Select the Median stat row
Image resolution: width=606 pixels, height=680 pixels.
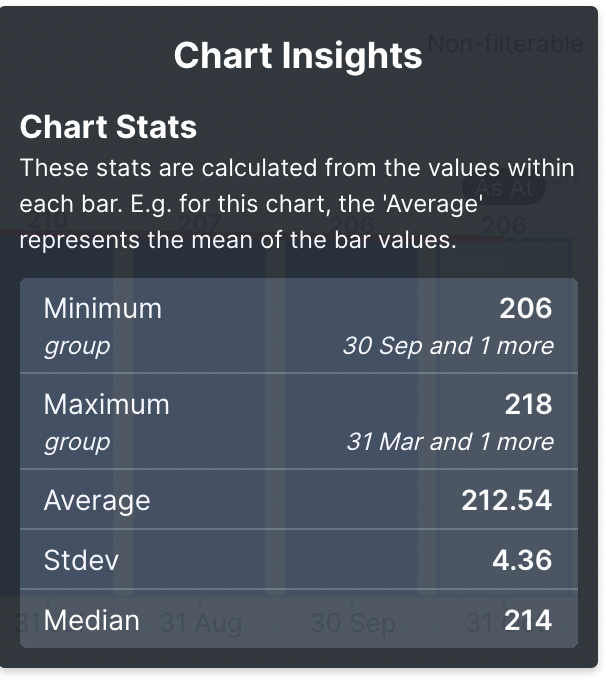(x=298, y=620)
